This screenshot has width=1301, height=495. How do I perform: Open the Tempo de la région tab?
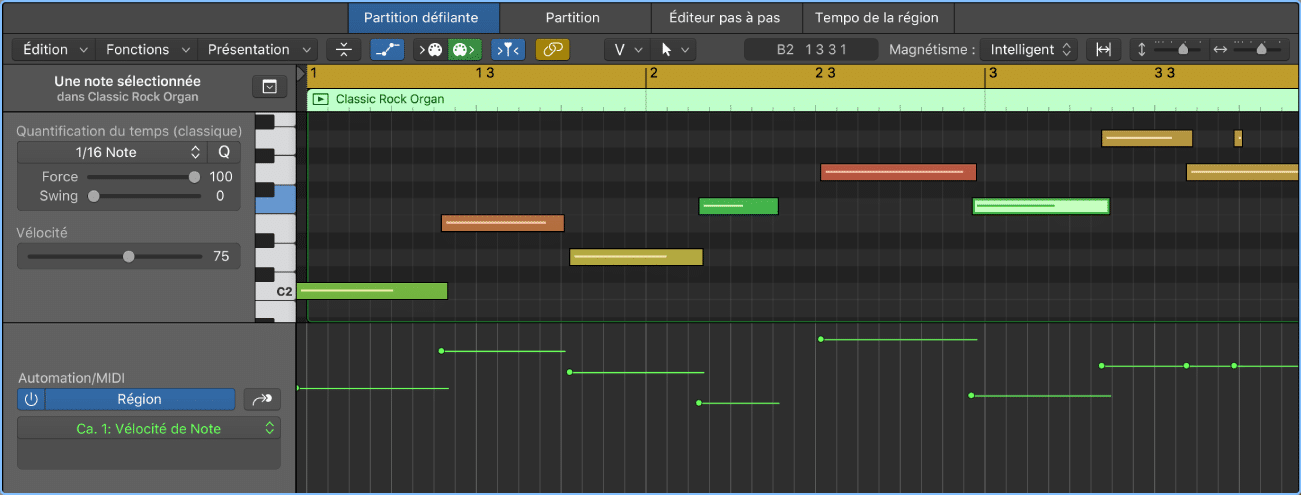click(877, 18)
